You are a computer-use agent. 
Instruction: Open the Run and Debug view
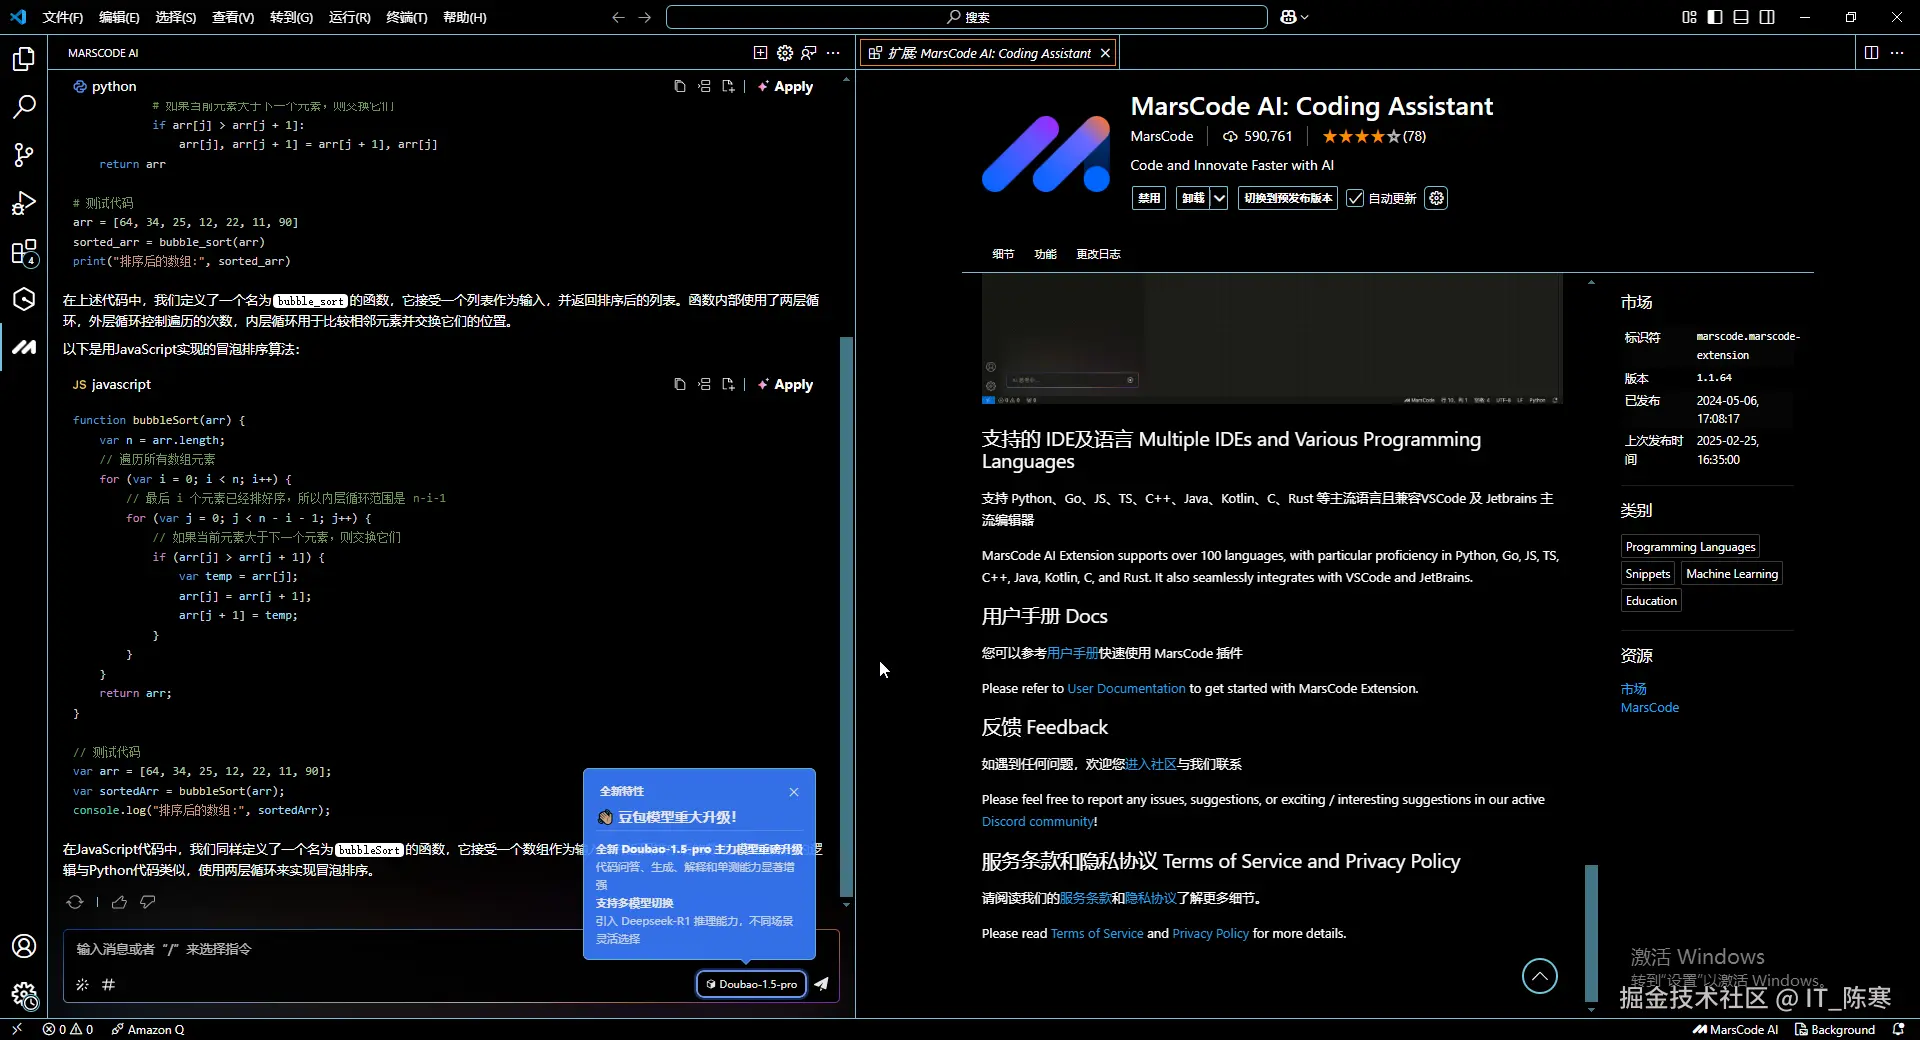pos(24,203)
